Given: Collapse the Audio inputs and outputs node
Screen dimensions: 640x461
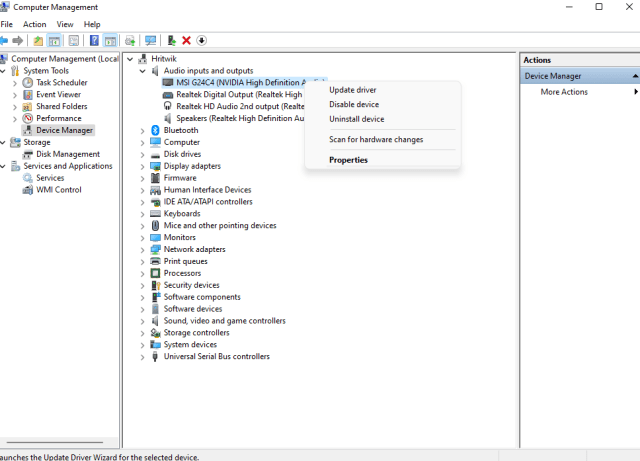Looking at the screenshot, I should pos(143,71).
